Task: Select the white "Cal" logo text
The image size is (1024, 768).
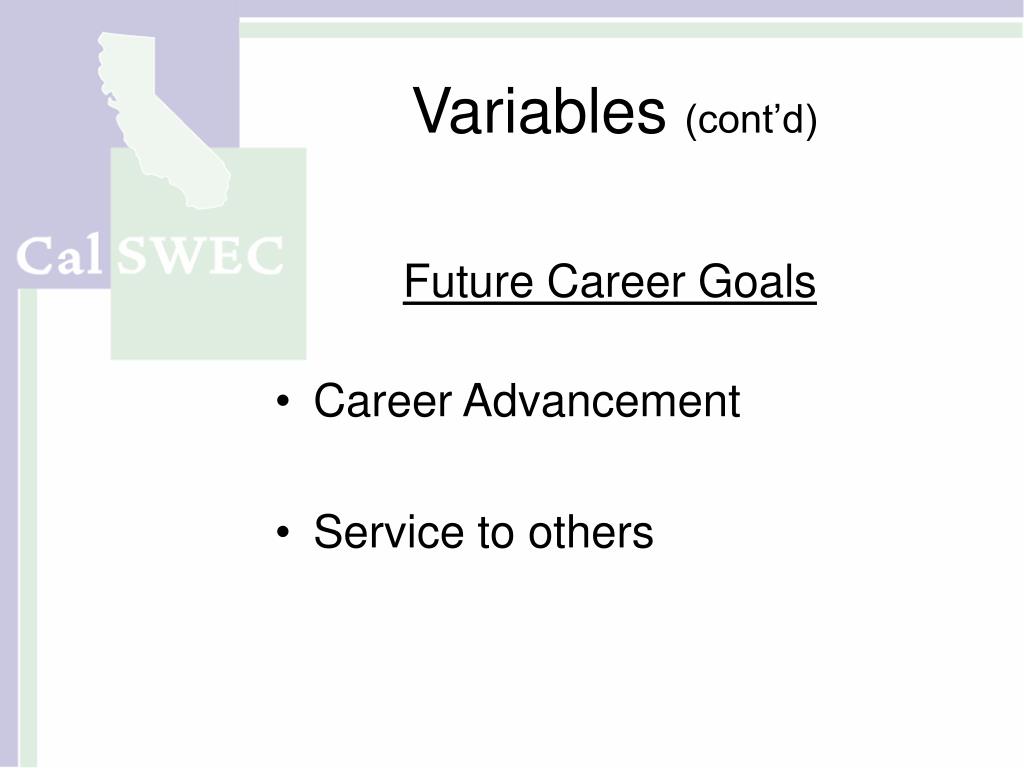Action: (59, 256)
